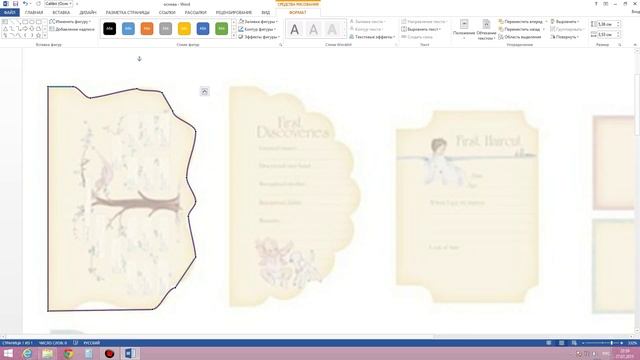Save the document from quick access toolbar

(15, 4)
